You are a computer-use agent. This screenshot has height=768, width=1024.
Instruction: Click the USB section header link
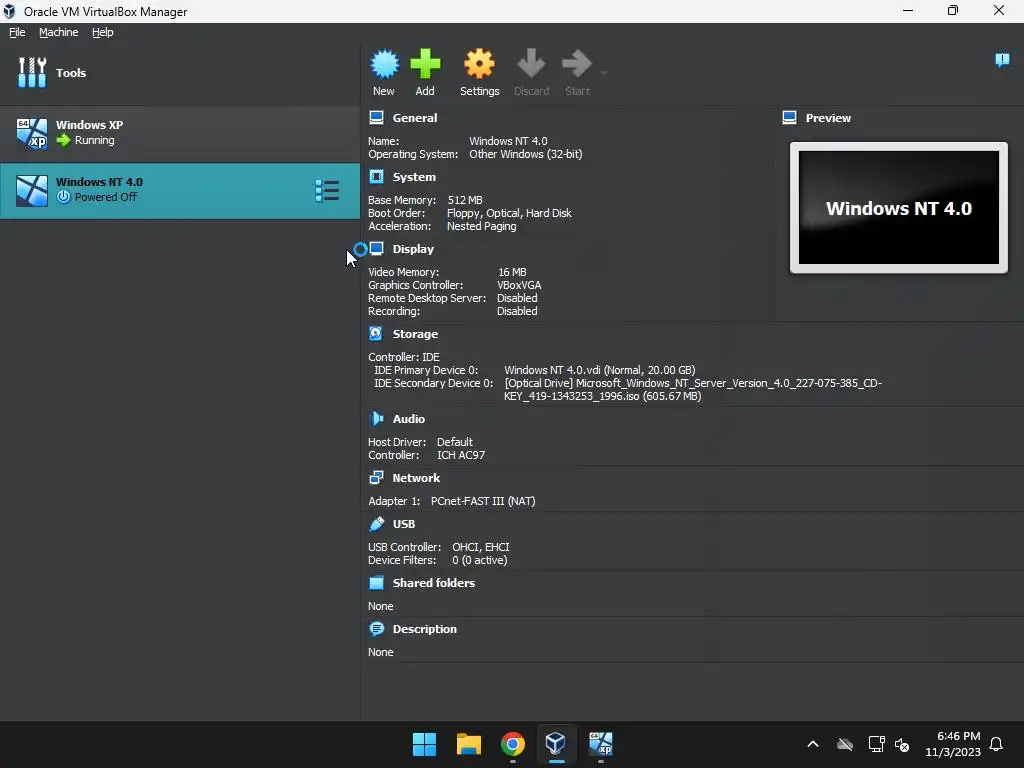pyautogui.click(x=404, y=524)
